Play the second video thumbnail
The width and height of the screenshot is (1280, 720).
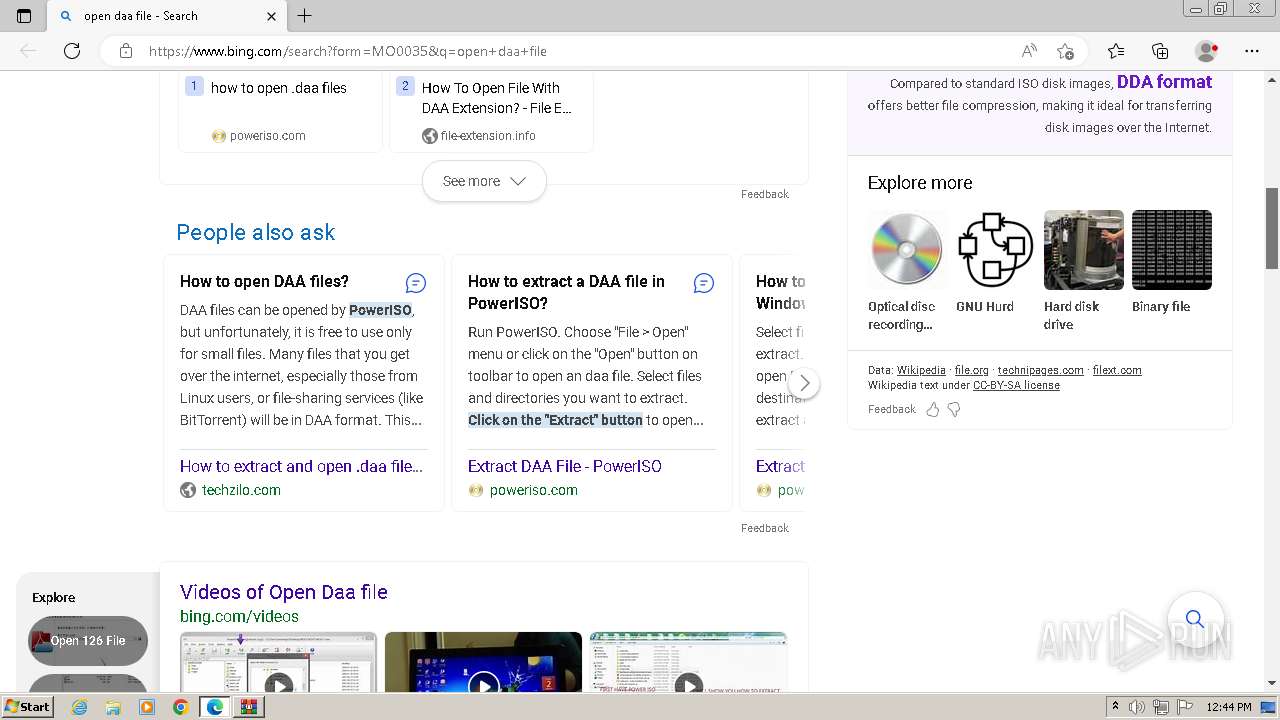coord(483,662)
